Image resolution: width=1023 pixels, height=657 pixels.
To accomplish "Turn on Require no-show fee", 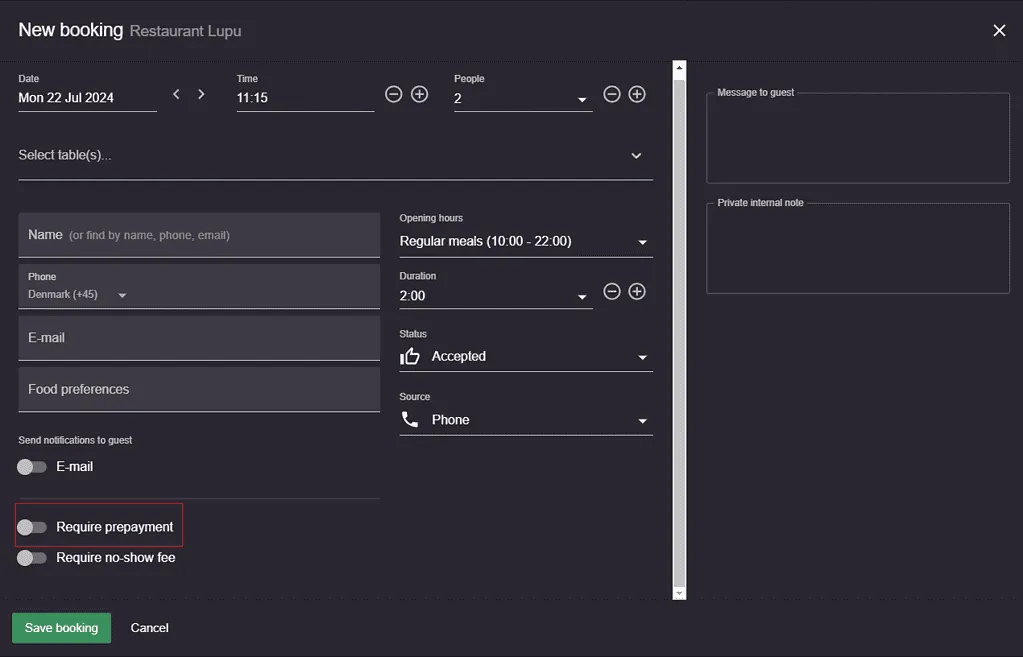I will [x=32, y=557].
